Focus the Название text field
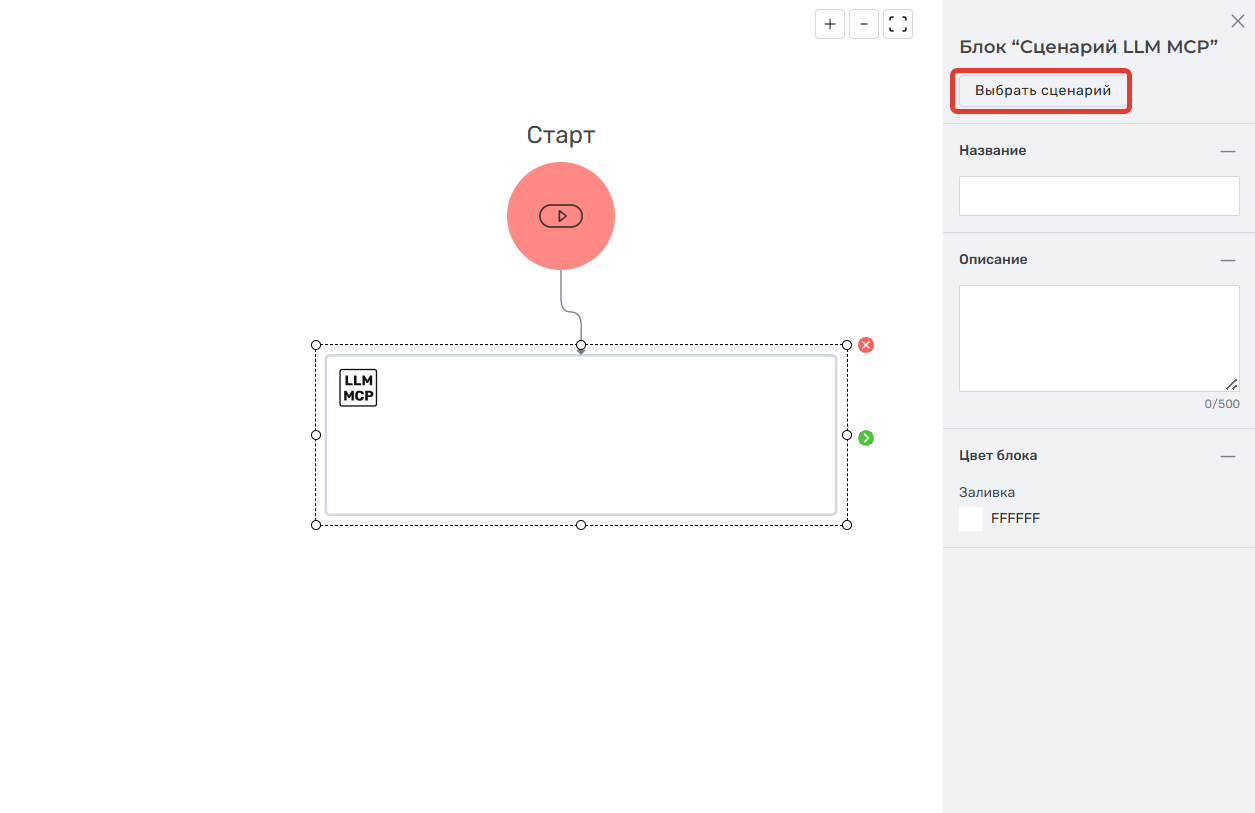This screenshot has width=1255, height=813. click(1099, 196)
